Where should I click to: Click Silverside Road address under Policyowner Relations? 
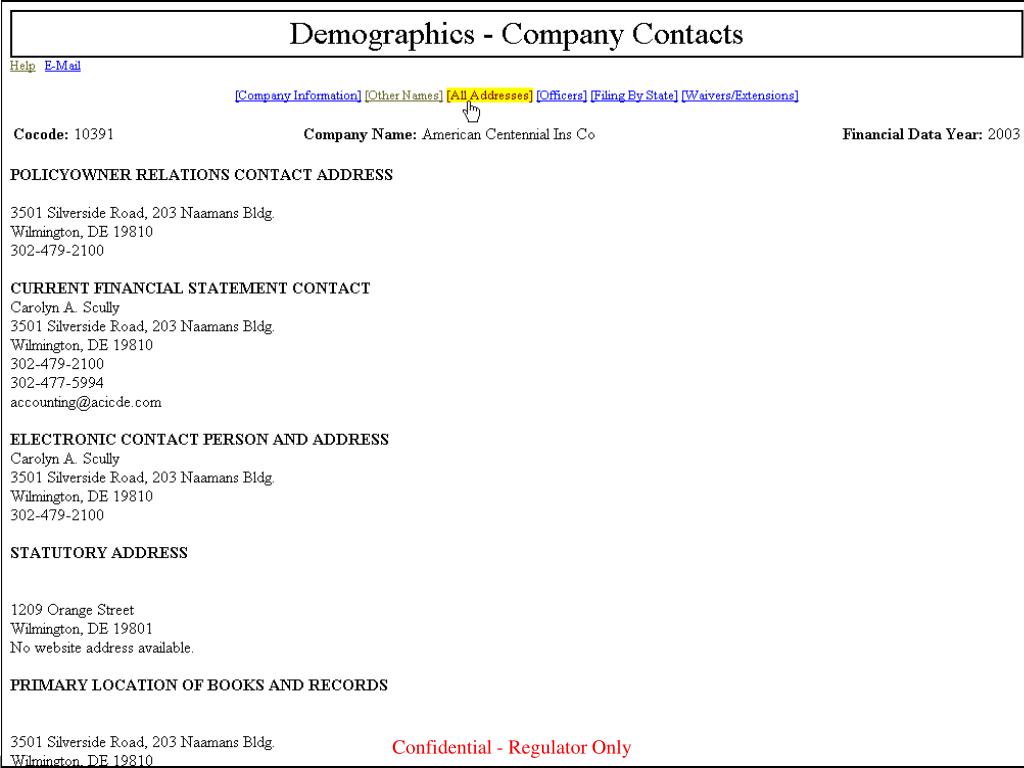(142, 213)
